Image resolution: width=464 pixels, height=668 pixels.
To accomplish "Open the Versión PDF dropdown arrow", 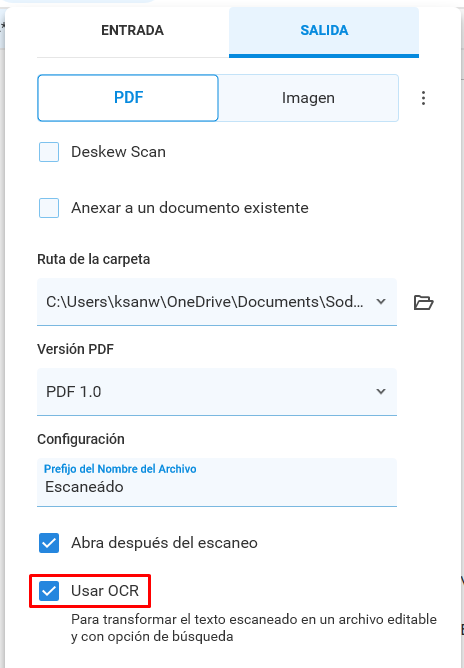I will click(x=381, y=392).
